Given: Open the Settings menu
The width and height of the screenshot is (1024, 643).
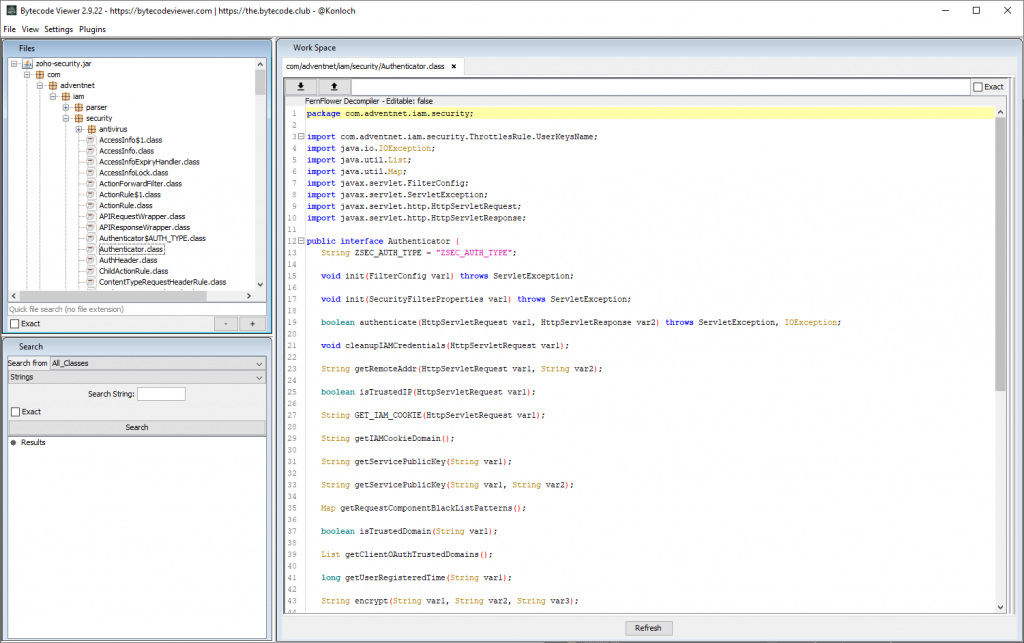Looking at the screenshot, I should point(58,29).
